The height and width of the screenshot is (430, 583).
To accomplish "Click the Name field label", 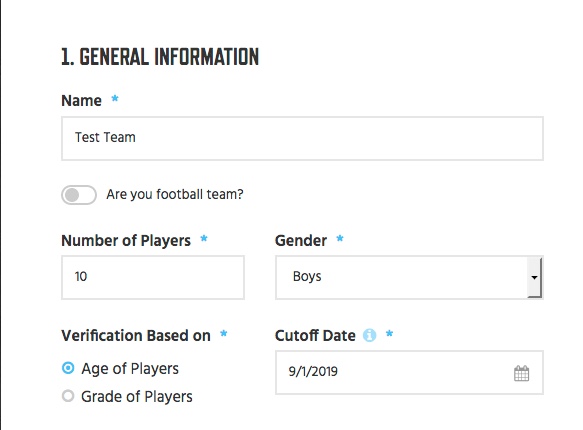I will click(x=81, y=100).
